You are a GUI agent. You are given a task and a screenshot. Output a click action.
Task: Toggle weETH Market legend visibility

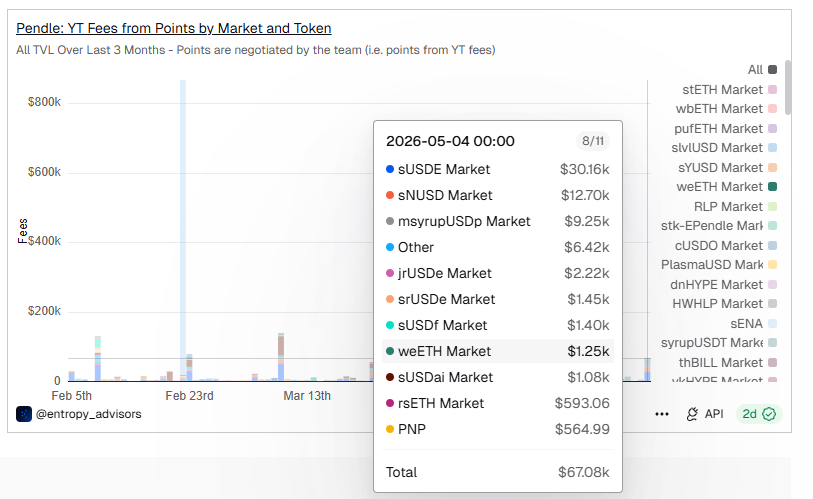point(726,187)
